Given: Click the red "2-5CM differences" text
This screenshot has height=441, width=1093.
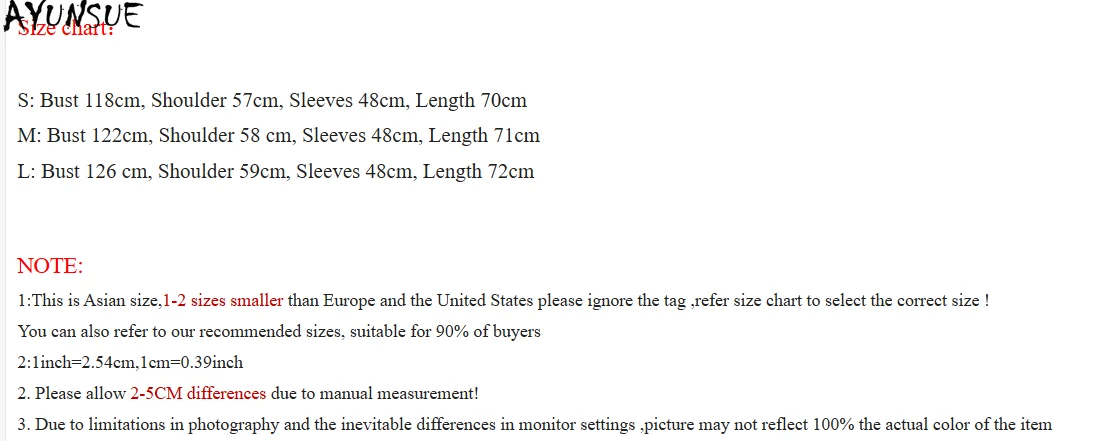Looking at the screenshot, I should [x=198, y=393].
